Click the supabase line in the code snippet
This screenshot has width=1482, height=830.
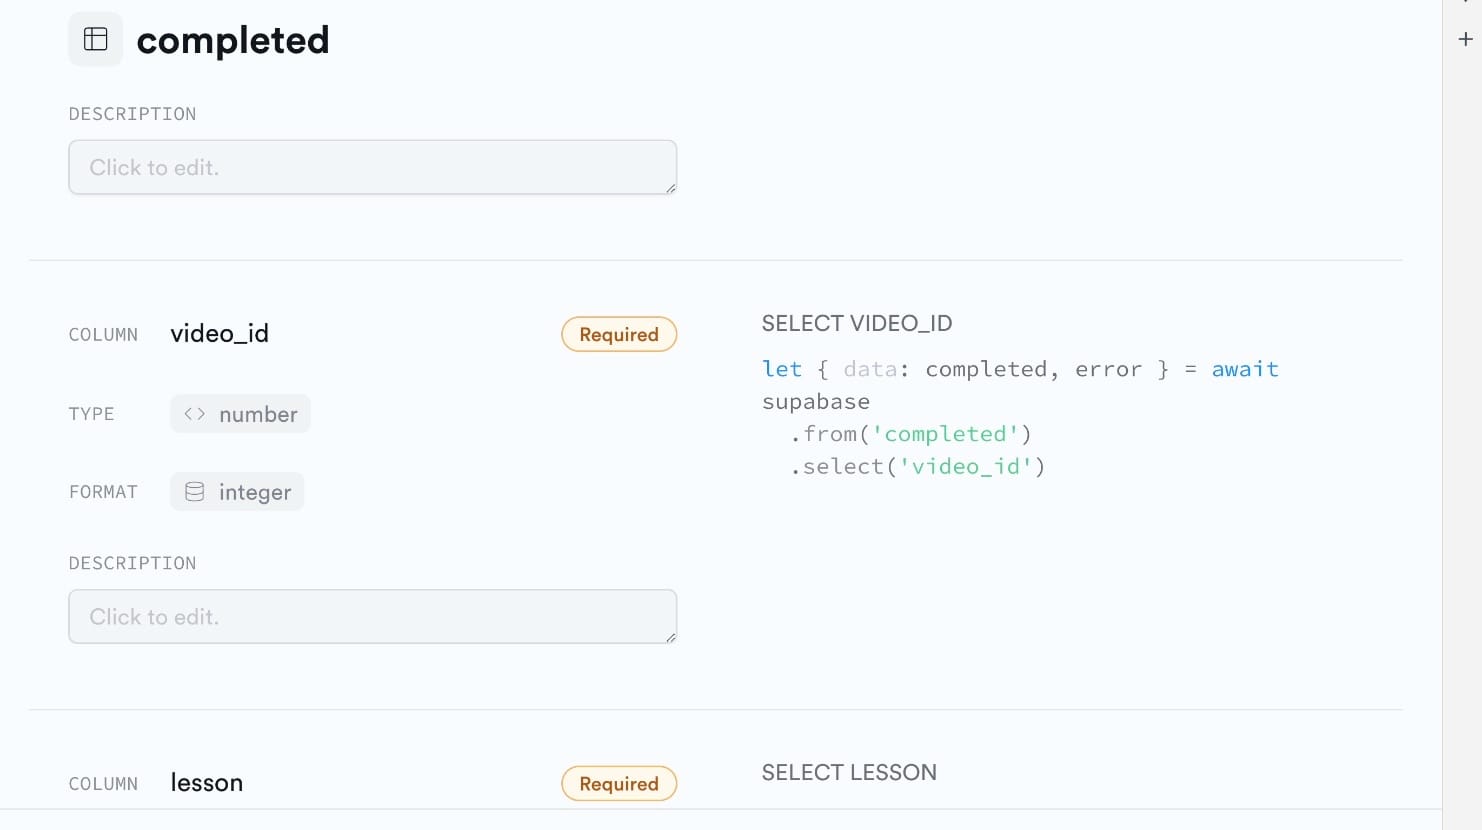pos(815,402)
